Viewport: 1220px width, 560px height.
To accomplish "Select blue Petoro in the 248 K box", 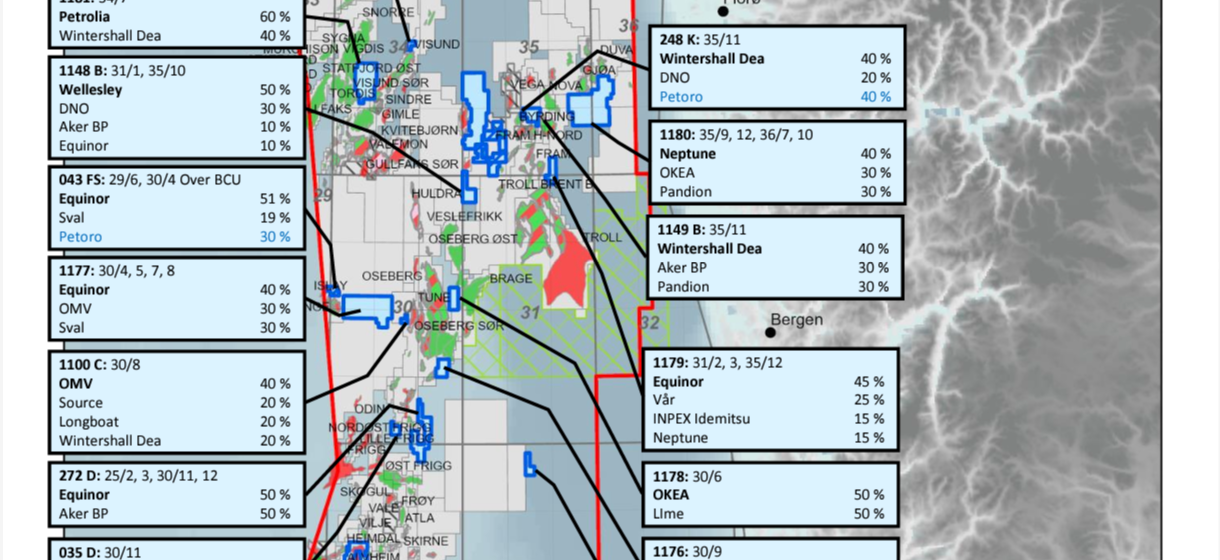I will [x=681, y=97].
